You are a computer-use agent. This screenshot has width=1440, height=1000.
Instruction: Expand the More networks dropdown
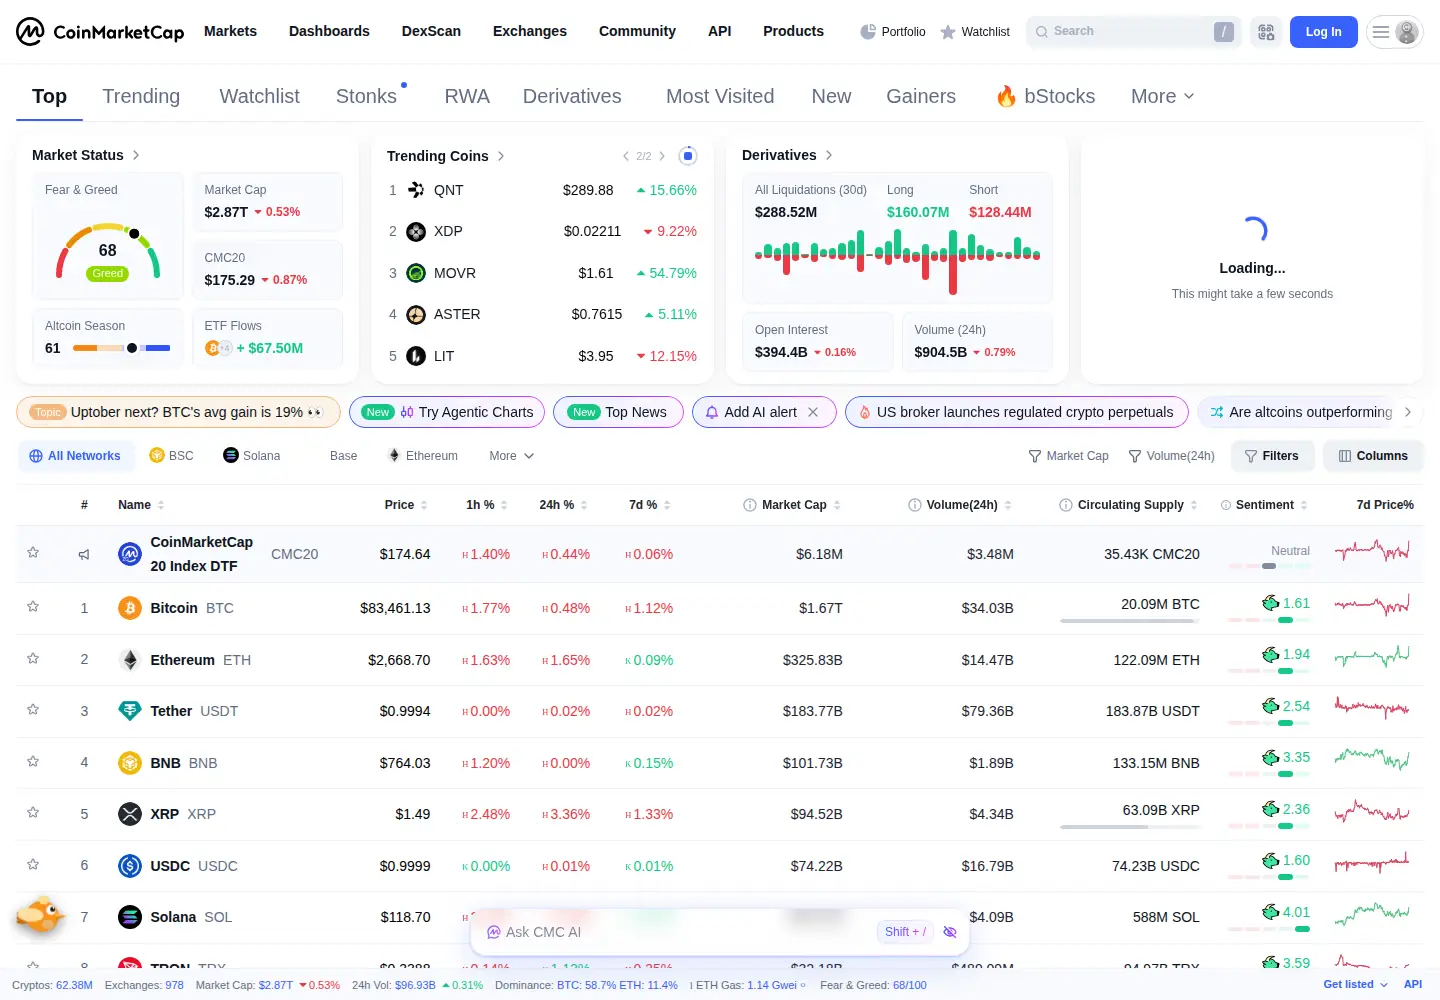point(512,456)
